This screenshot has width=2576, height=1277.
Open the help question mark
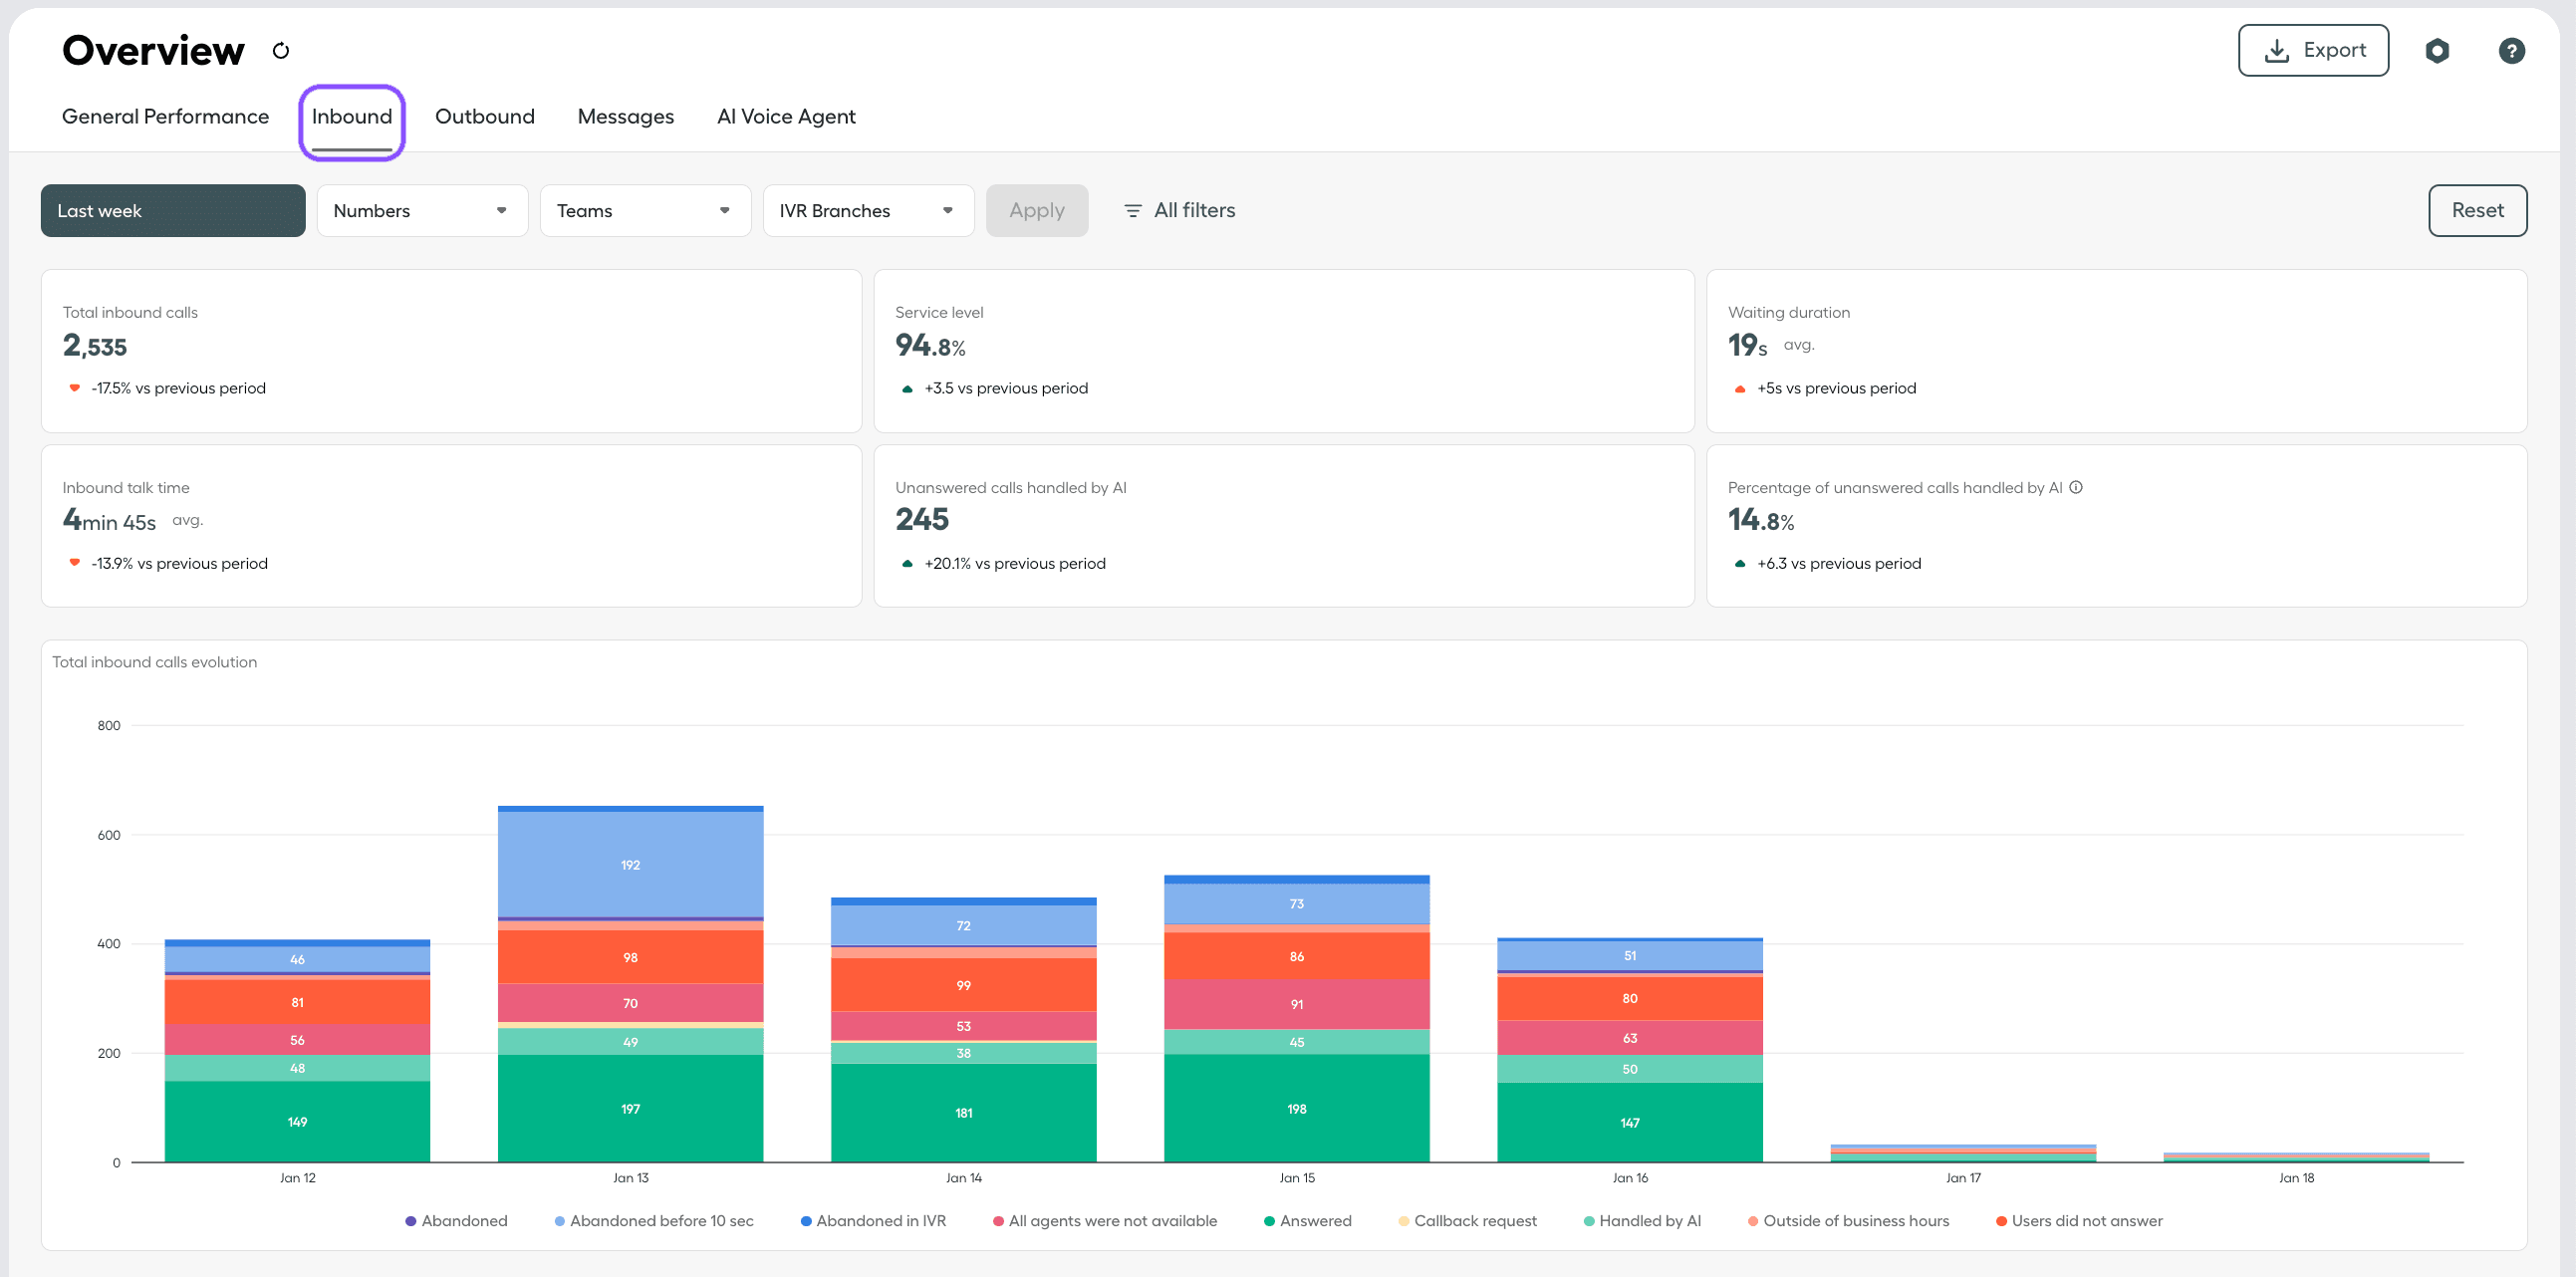click(2512, 50)
